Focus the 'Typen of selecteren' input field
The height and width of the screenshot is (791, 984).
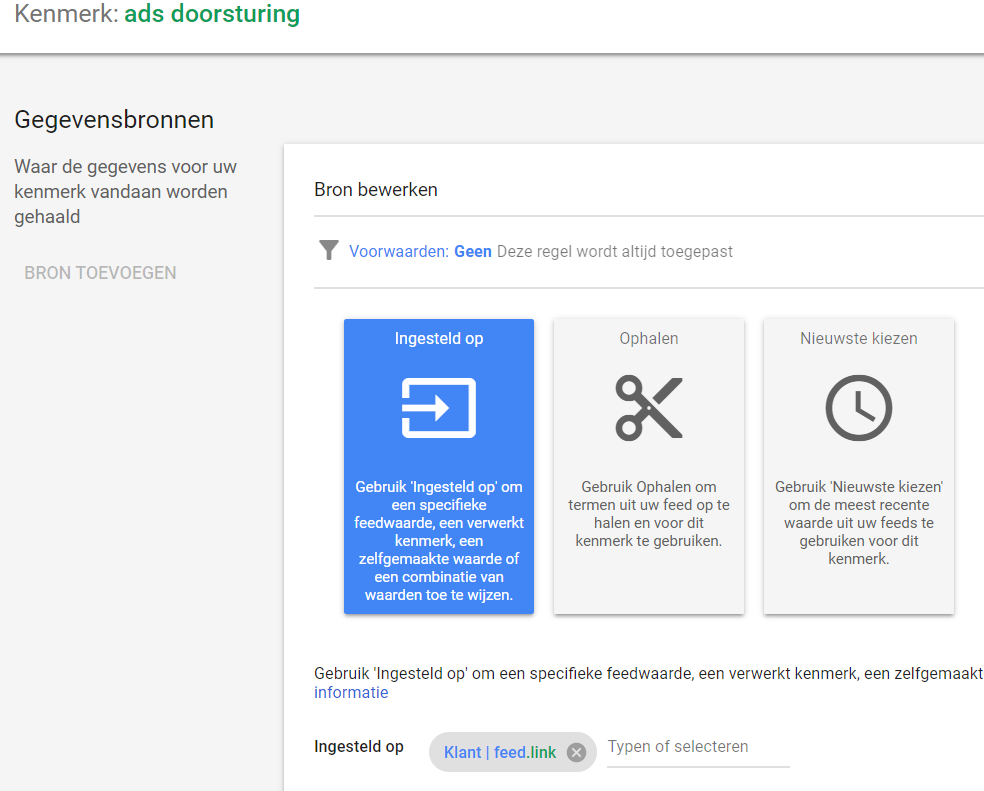click(697, 747)
